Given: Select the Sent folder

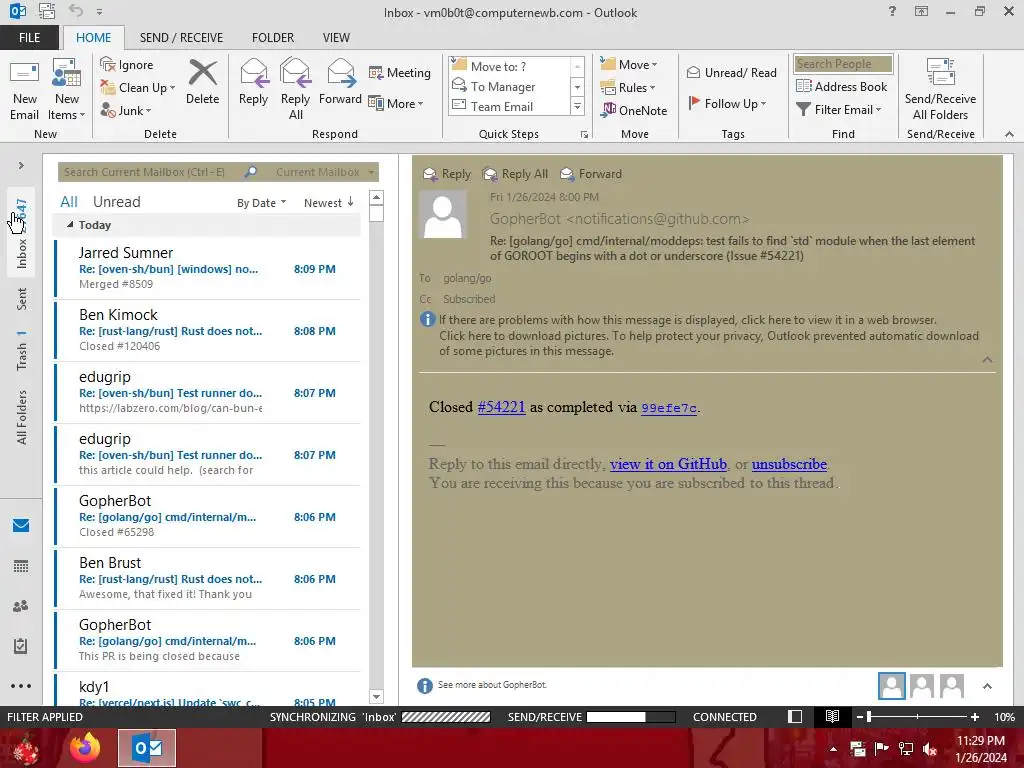Looking at the screenshot, I should [x=22, y=299].
